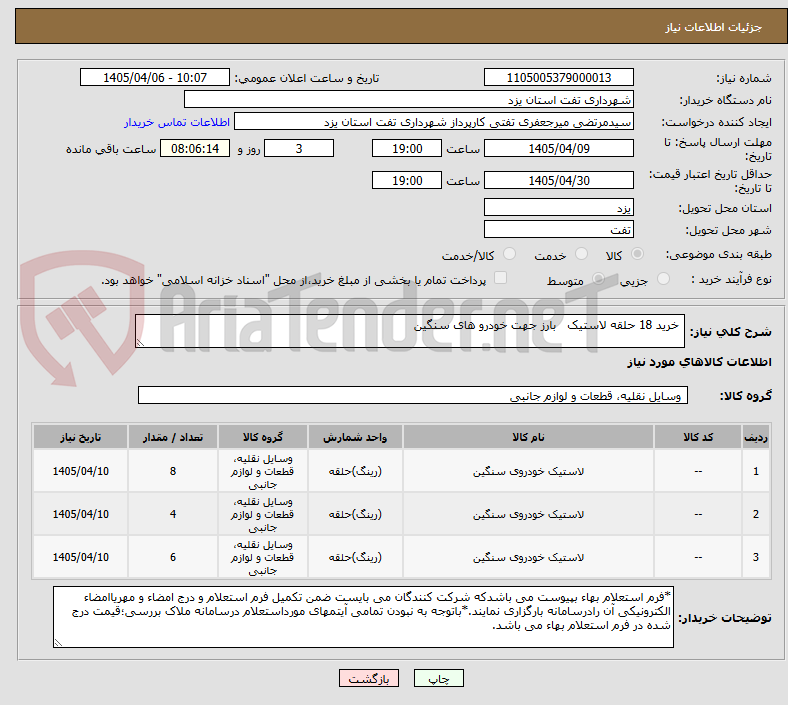Click the buyer notes textarea
Viewport: 788px width, 705px height.
(363, 617)
